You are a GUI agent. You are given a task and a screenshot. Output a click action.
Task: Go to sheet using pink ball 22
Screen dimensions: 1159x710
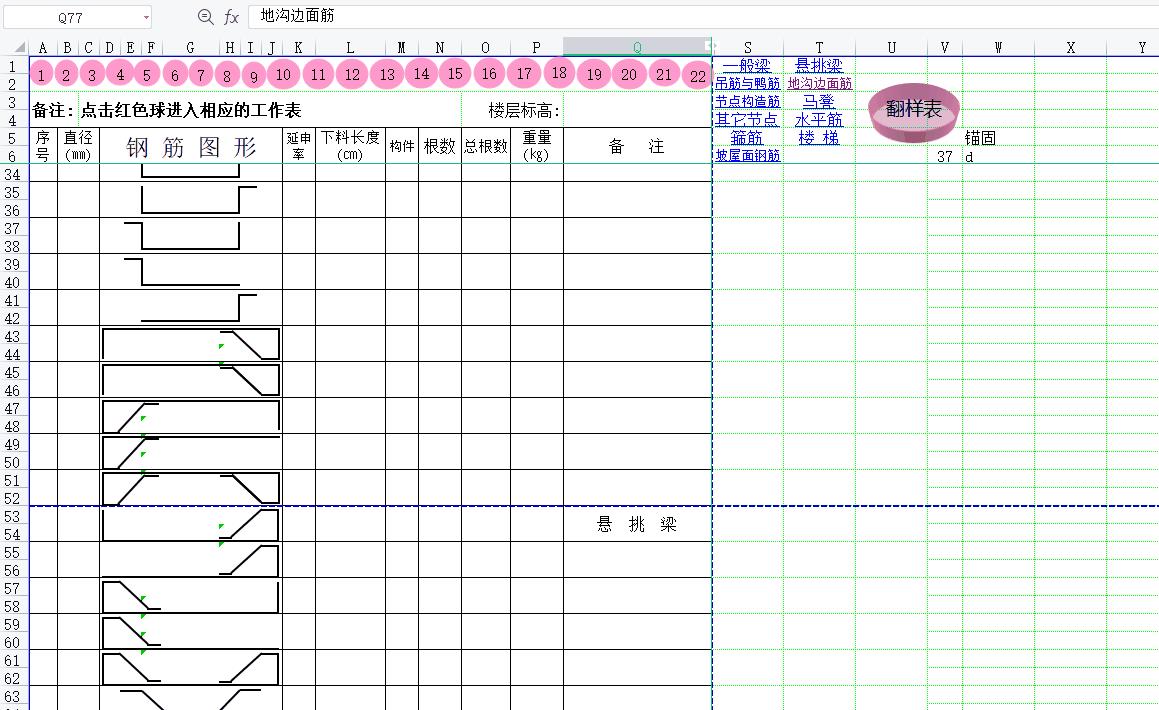point(698,76)
